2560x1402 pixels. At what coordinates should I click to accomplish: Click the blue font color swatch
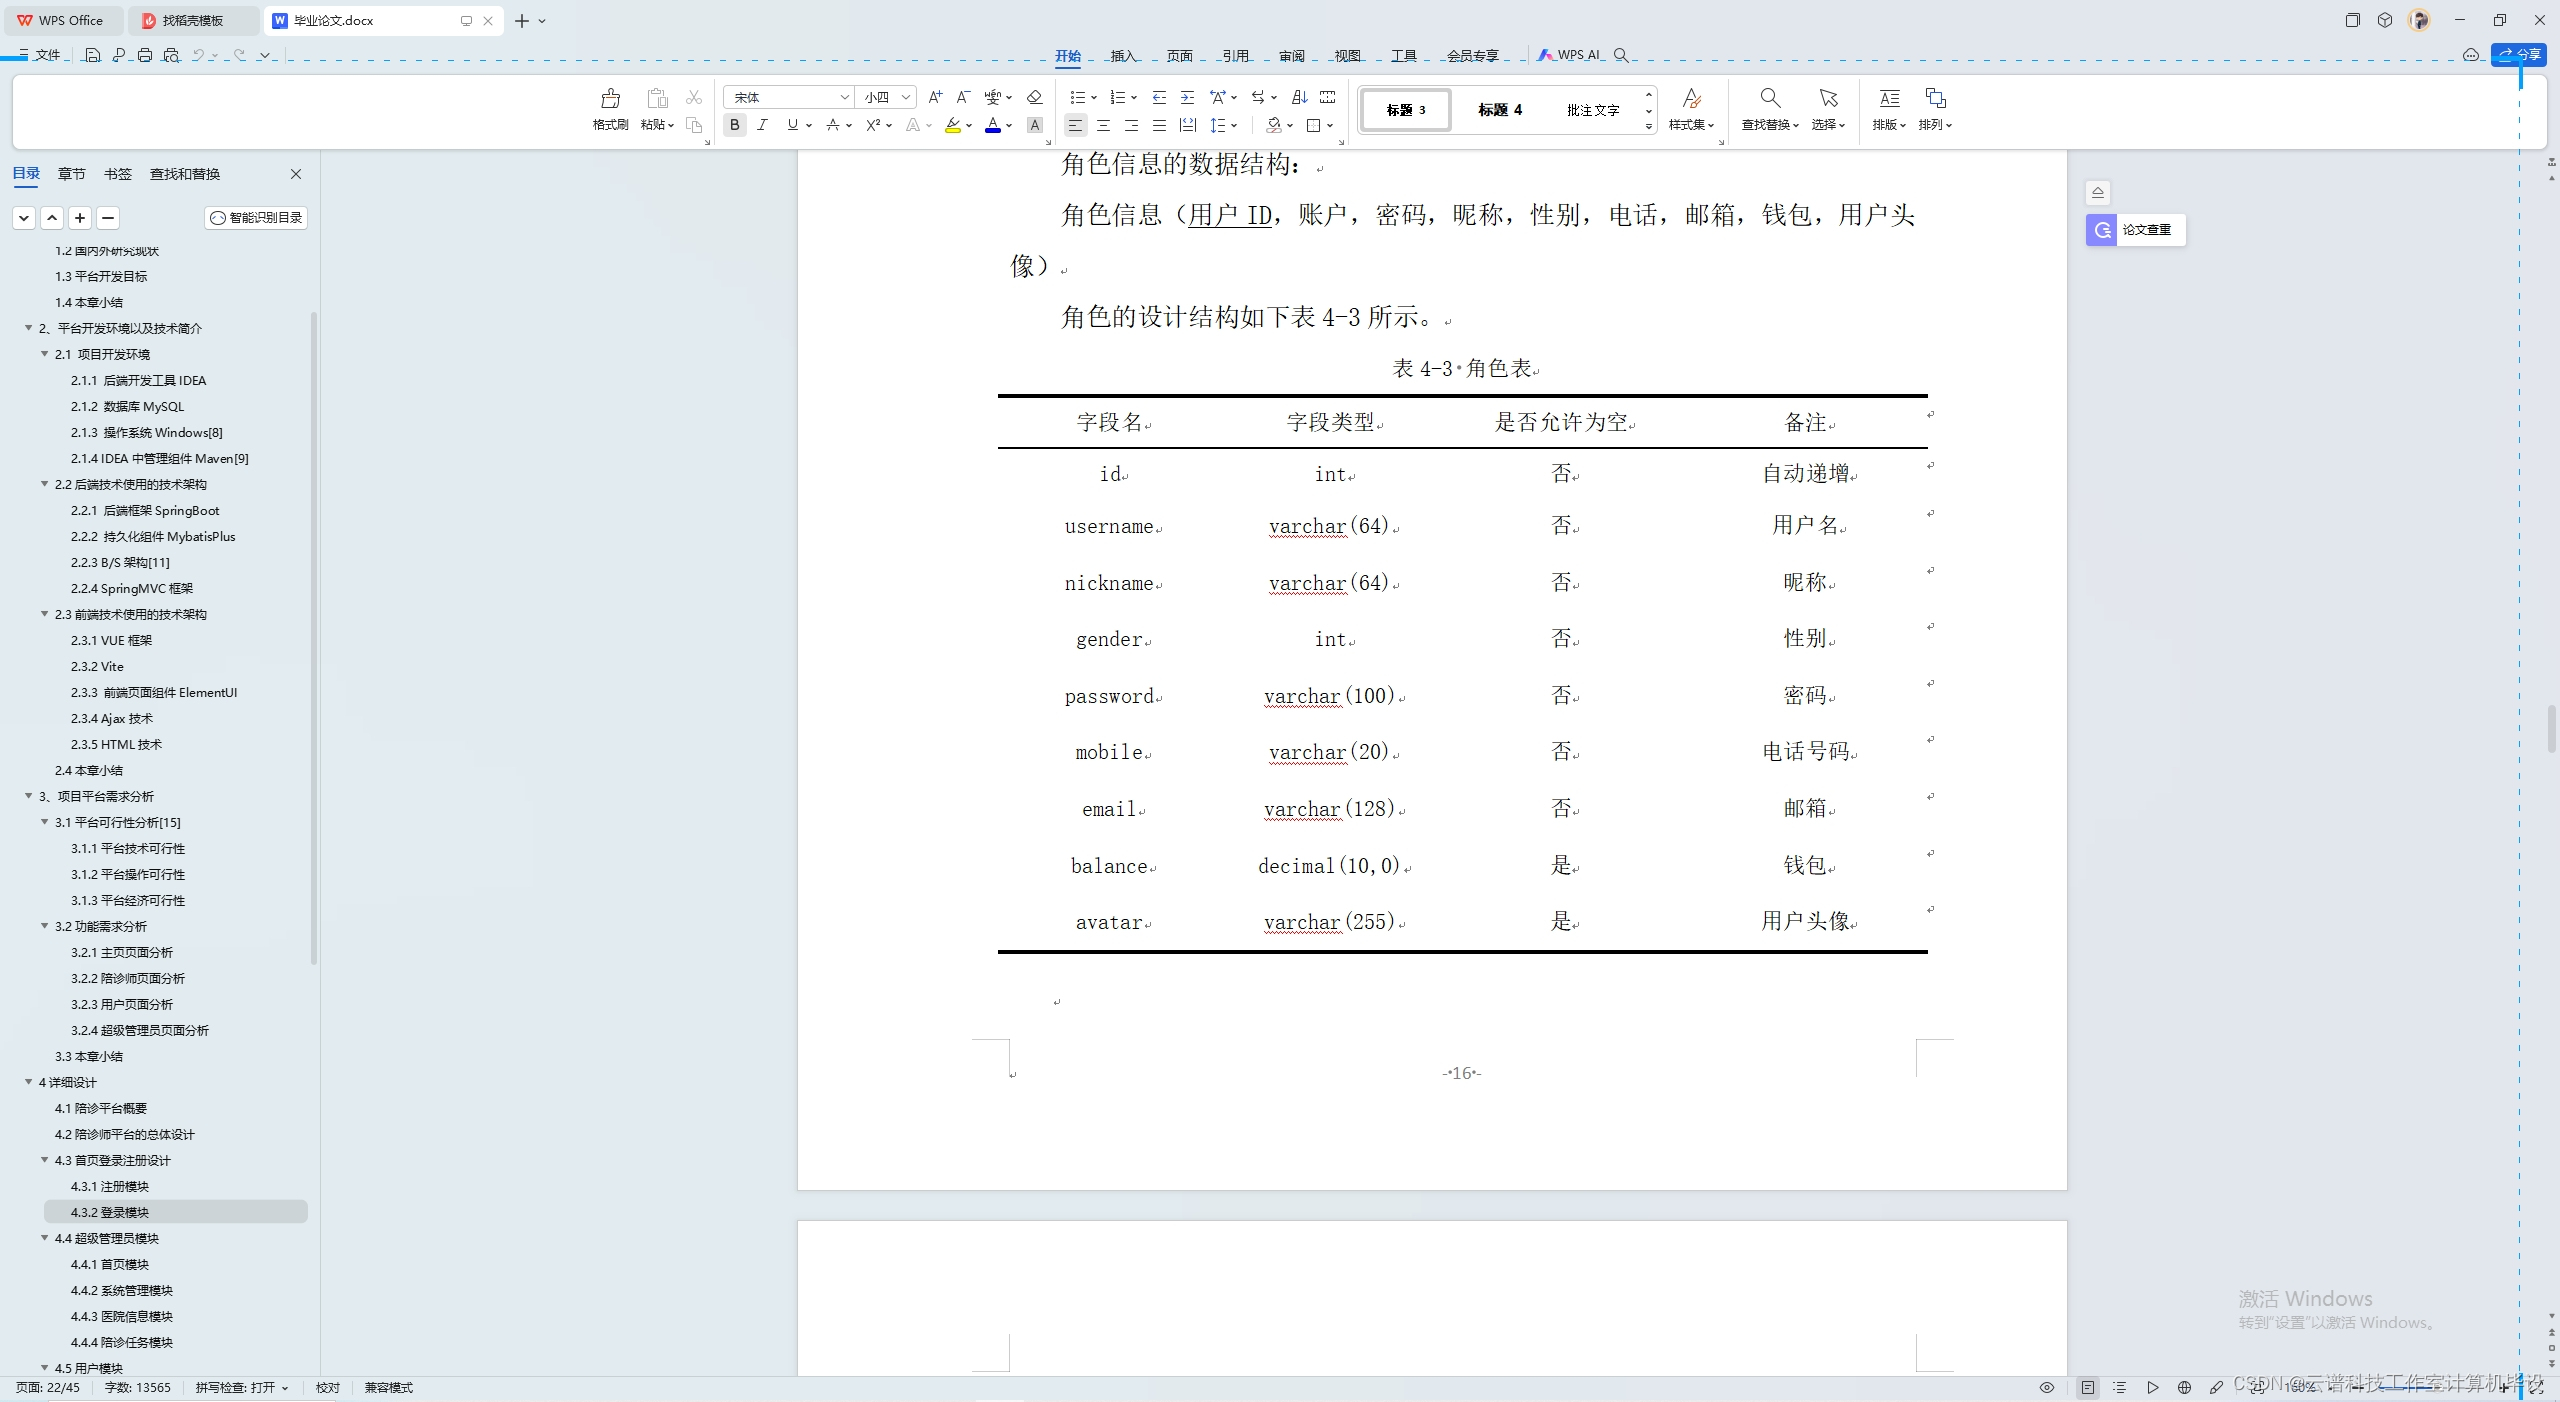pos(992,125)
